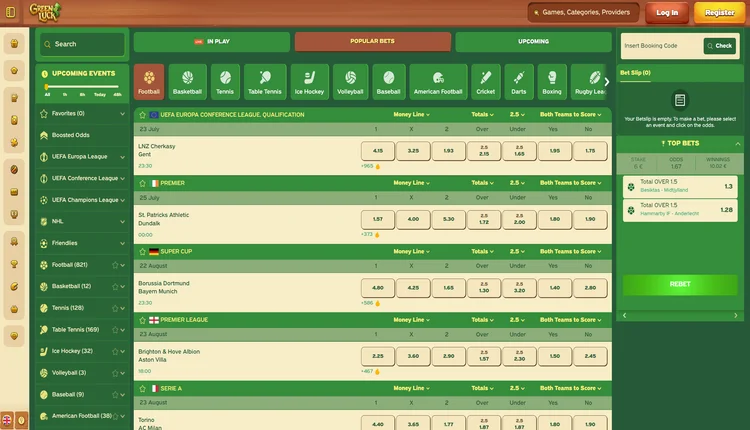Favorite the Premier (Ireland) league star
The height and width of the screenshot is (430, 750).
pyautogui.click(x=143, y=183)
